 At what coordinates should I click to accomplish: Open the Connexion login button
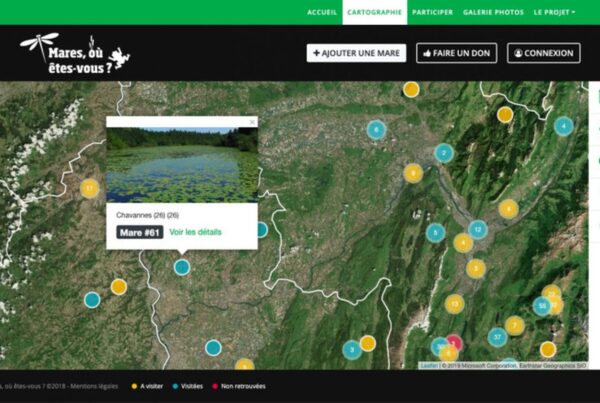[543, 53]
